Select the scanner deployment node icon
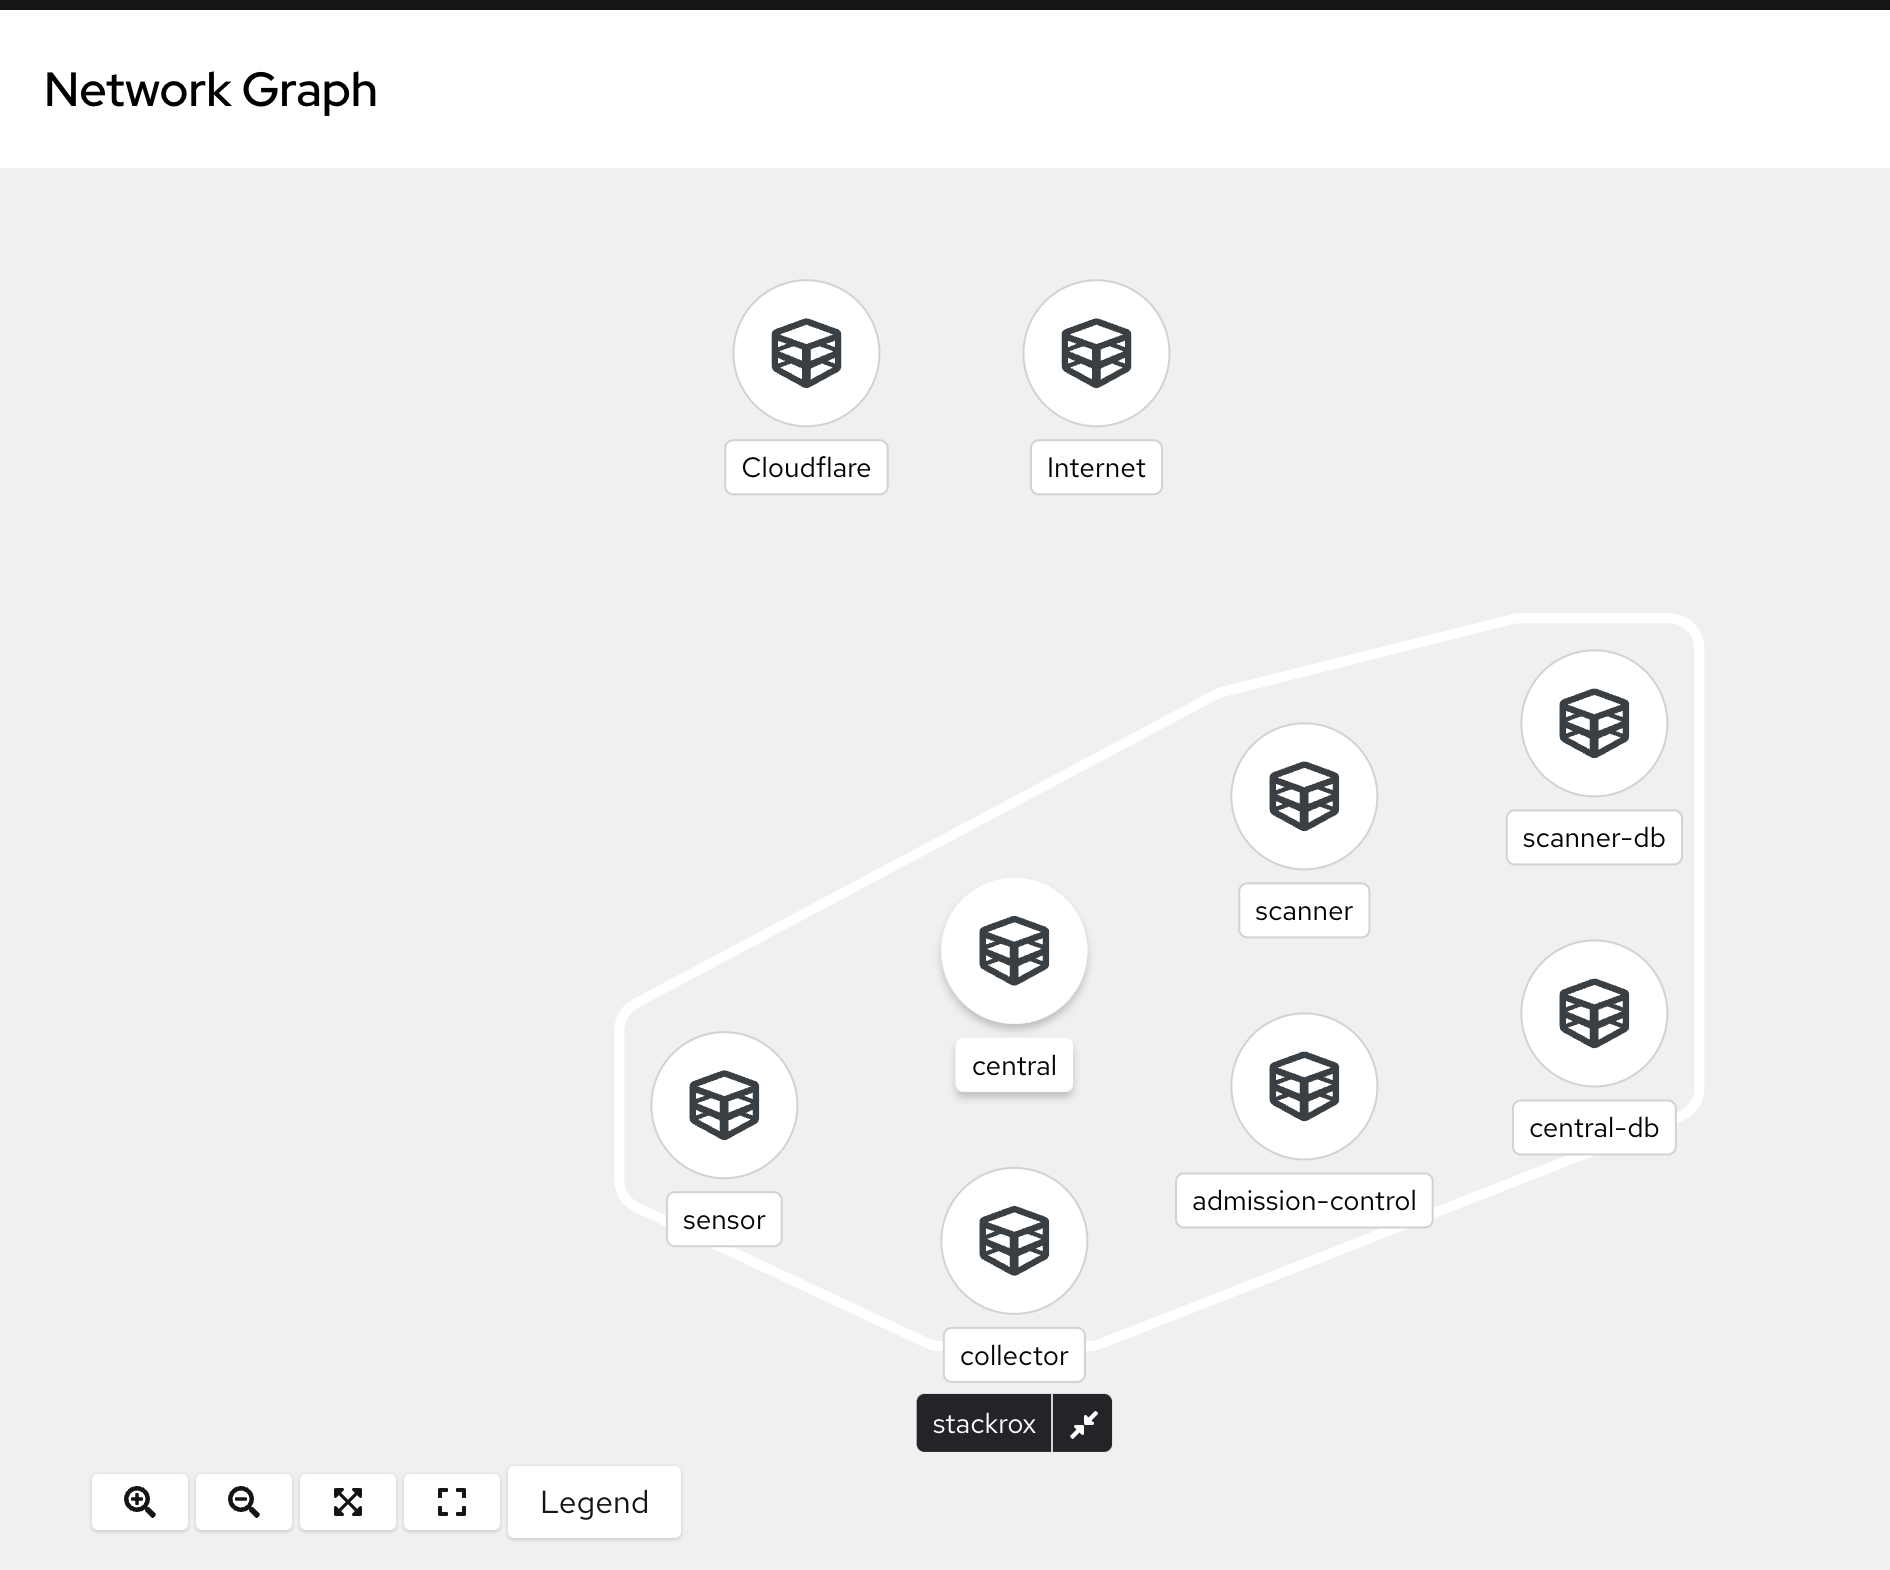Viewport: 1890px width, 1570px height. pos(1304,796)
